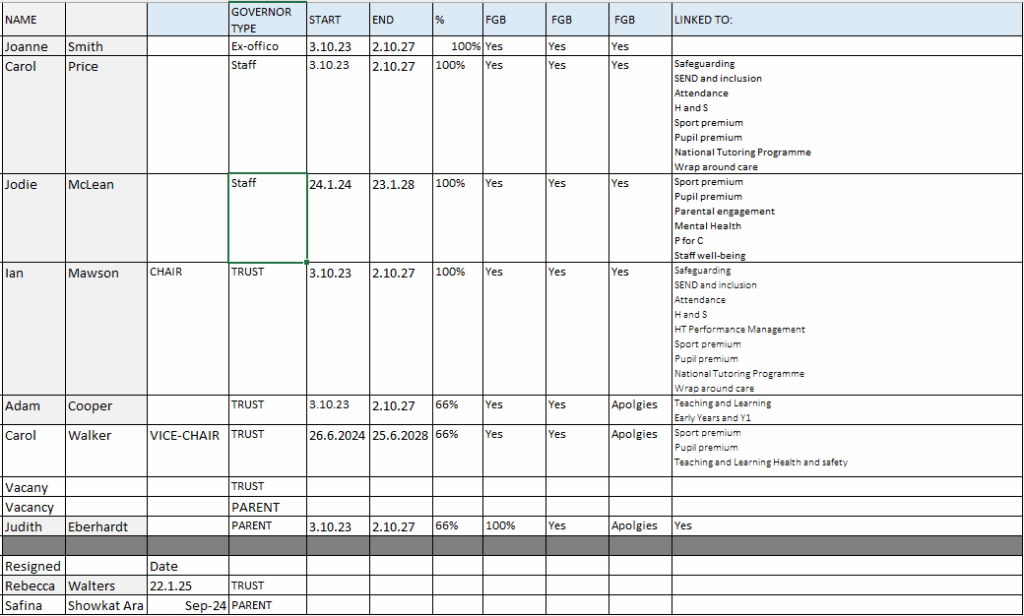The height and width of the screenshot is (616, 1024).
Task: Click the 26.6.2024 start date cell
Action: coord(338,449)
